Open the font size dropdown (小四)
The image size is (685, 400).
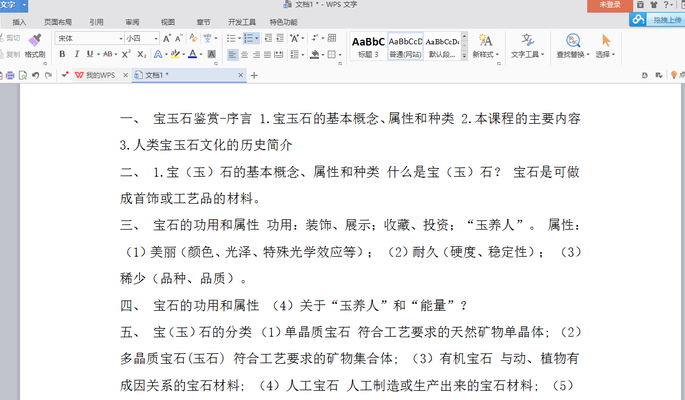coord(156,38)
